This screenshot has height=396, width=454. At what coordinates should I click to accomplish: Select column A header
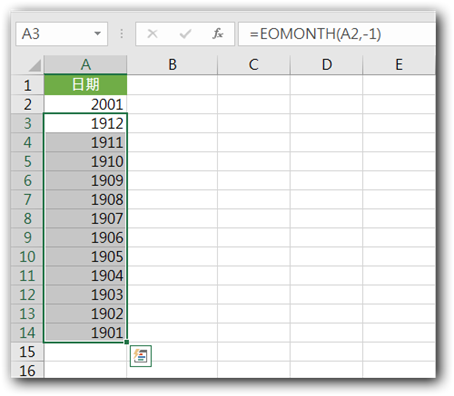(x=85, y=65)
